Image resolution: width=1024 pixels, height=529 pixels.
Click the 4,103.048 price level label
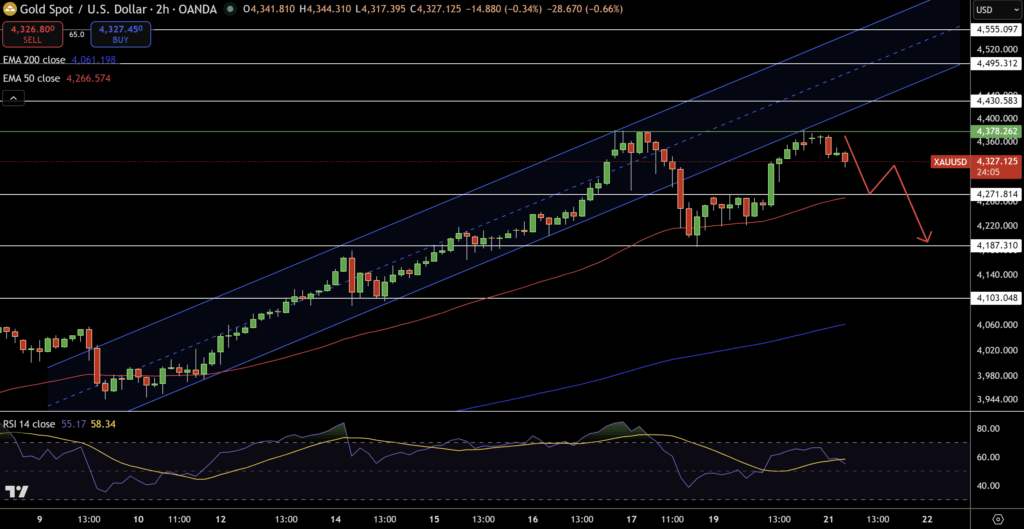click(x=994, y=298)
